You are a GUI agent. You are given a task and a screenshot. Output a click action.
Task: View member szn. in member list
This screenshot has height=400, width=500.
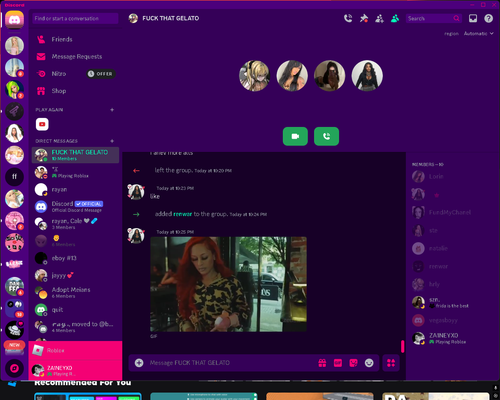click(452, 302)
